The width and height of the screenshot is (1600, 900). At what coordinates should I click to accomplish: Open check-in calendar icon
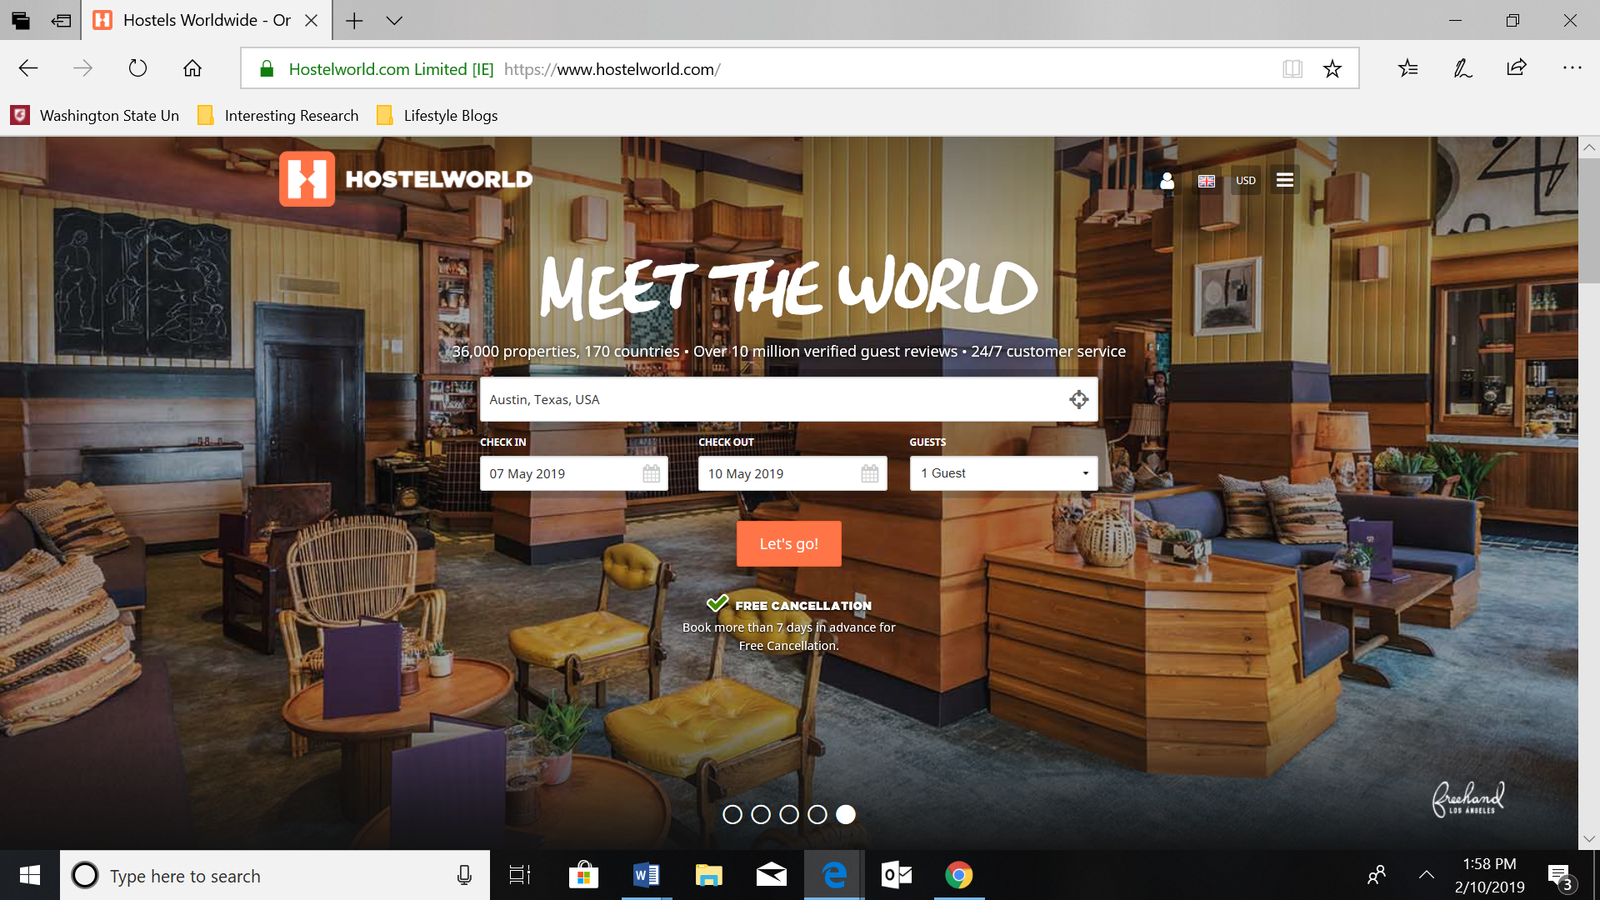click(651, 474)
